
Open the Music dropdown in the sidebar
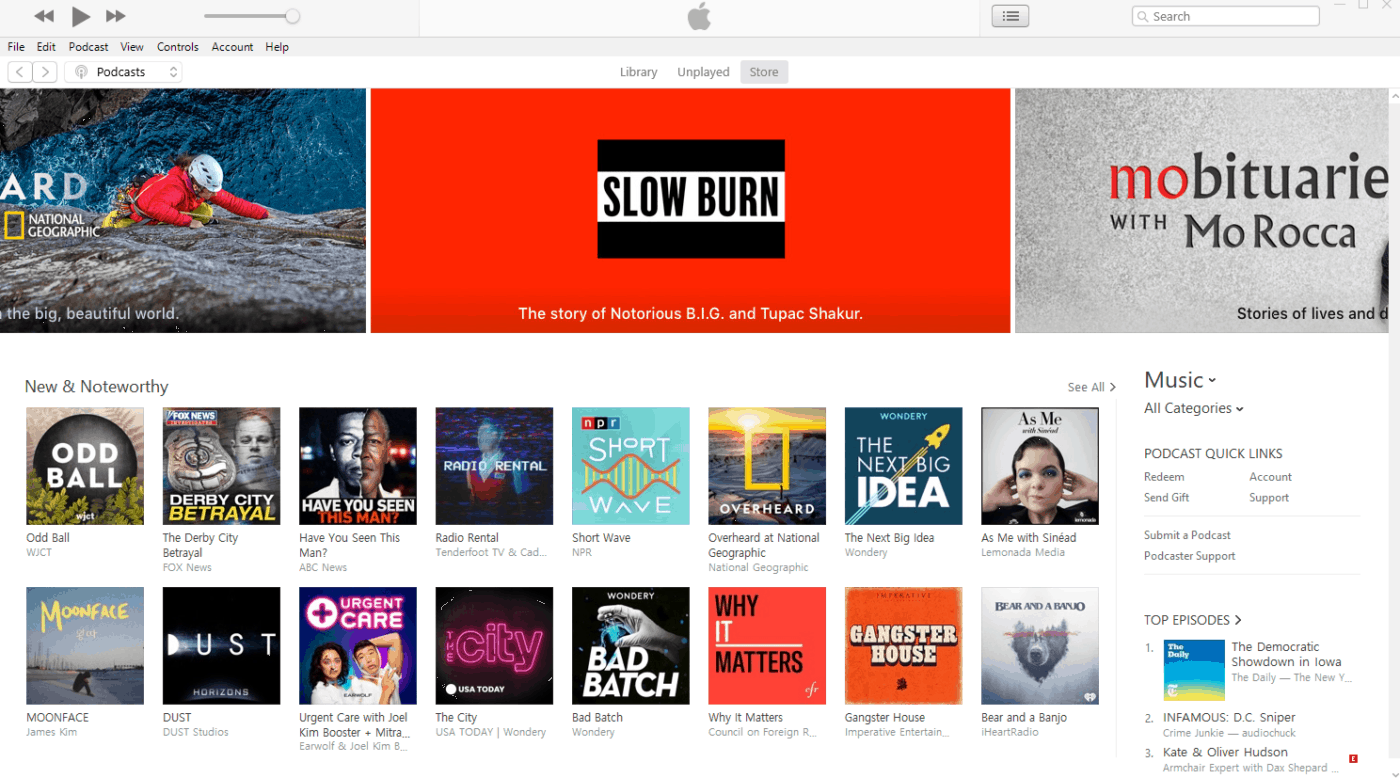click(x=1180, y=380)
